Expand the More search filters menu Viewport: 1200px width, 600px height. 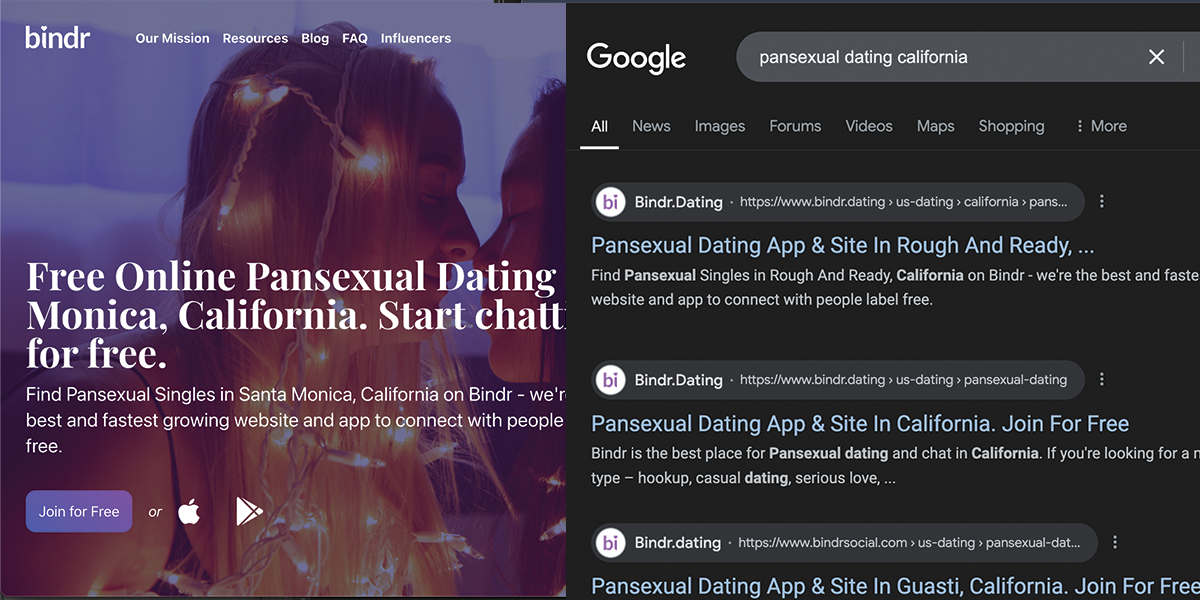coord(1100,126)
